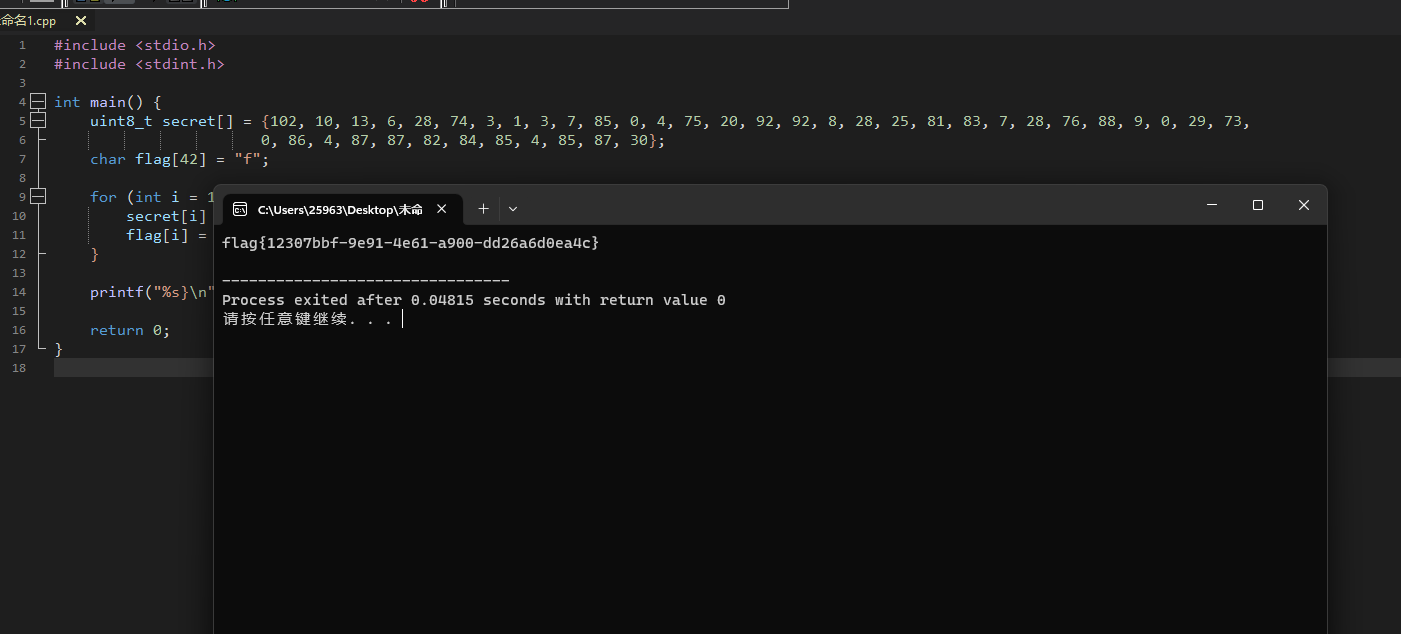Screen dimensions: 1401x634
Task: Click the '#include <stdint.h>' code line
Action: 139,64
